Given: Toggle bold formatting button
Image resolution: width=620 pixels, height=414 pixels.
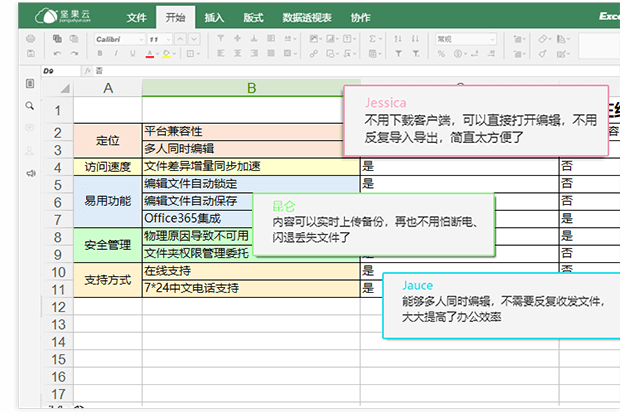Looking at the screenshot, I should 100,53.
